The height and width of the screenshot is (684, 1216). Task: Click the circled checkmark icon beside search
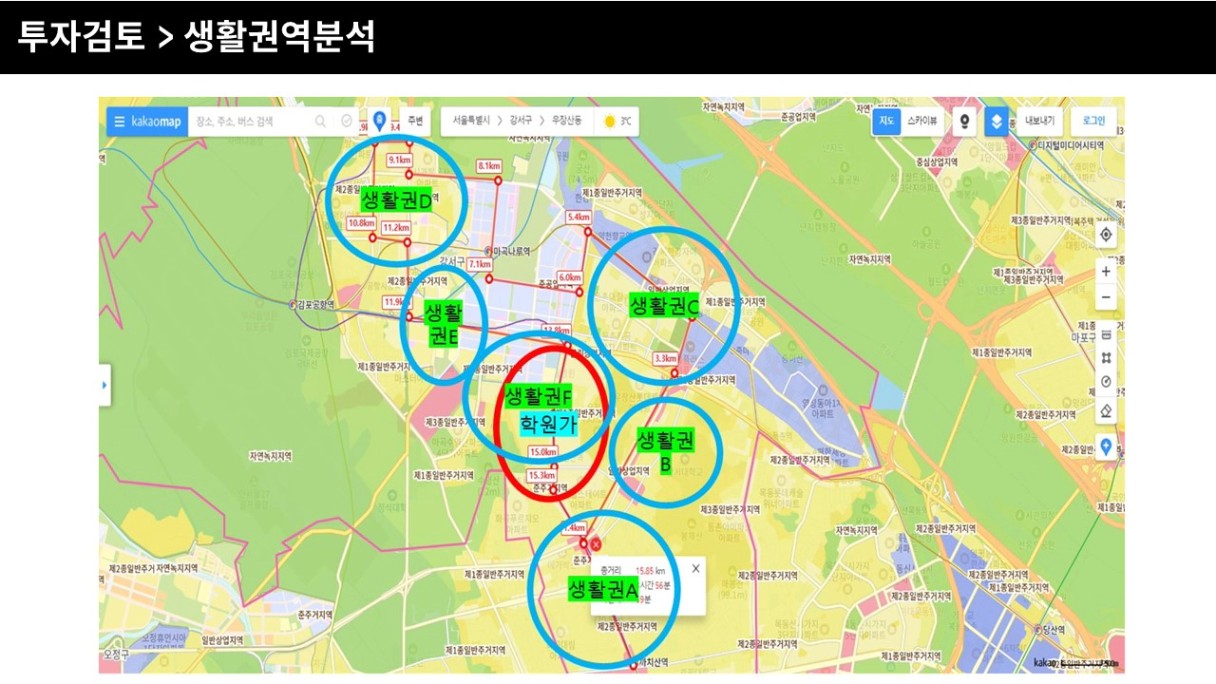pyautogui.click(x=347, y=122)
